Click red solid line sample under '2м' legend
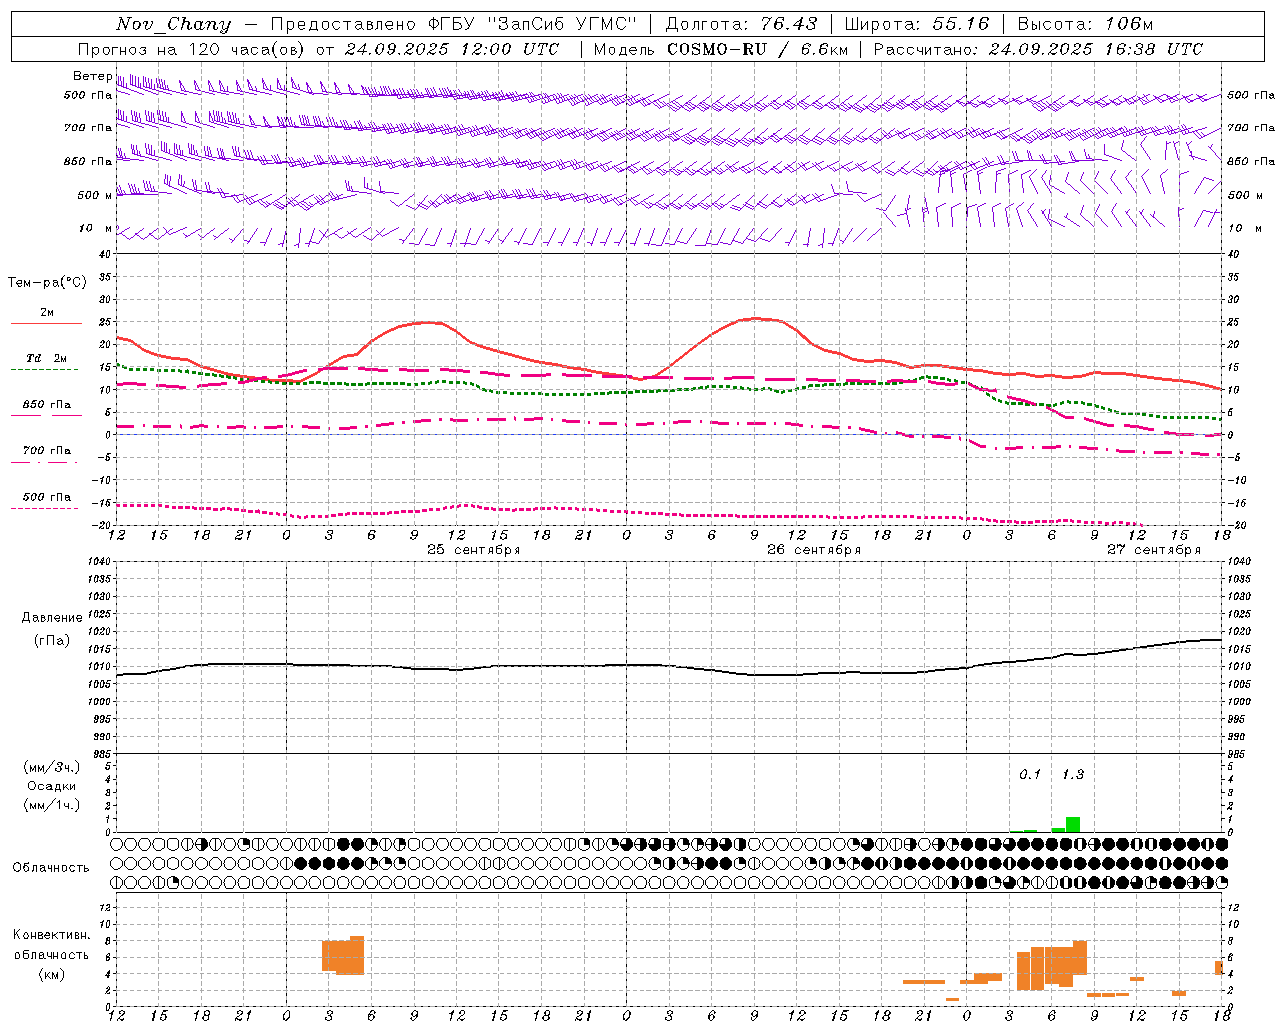Screen dimensions: 1280x1024 [x=46, y=323]
